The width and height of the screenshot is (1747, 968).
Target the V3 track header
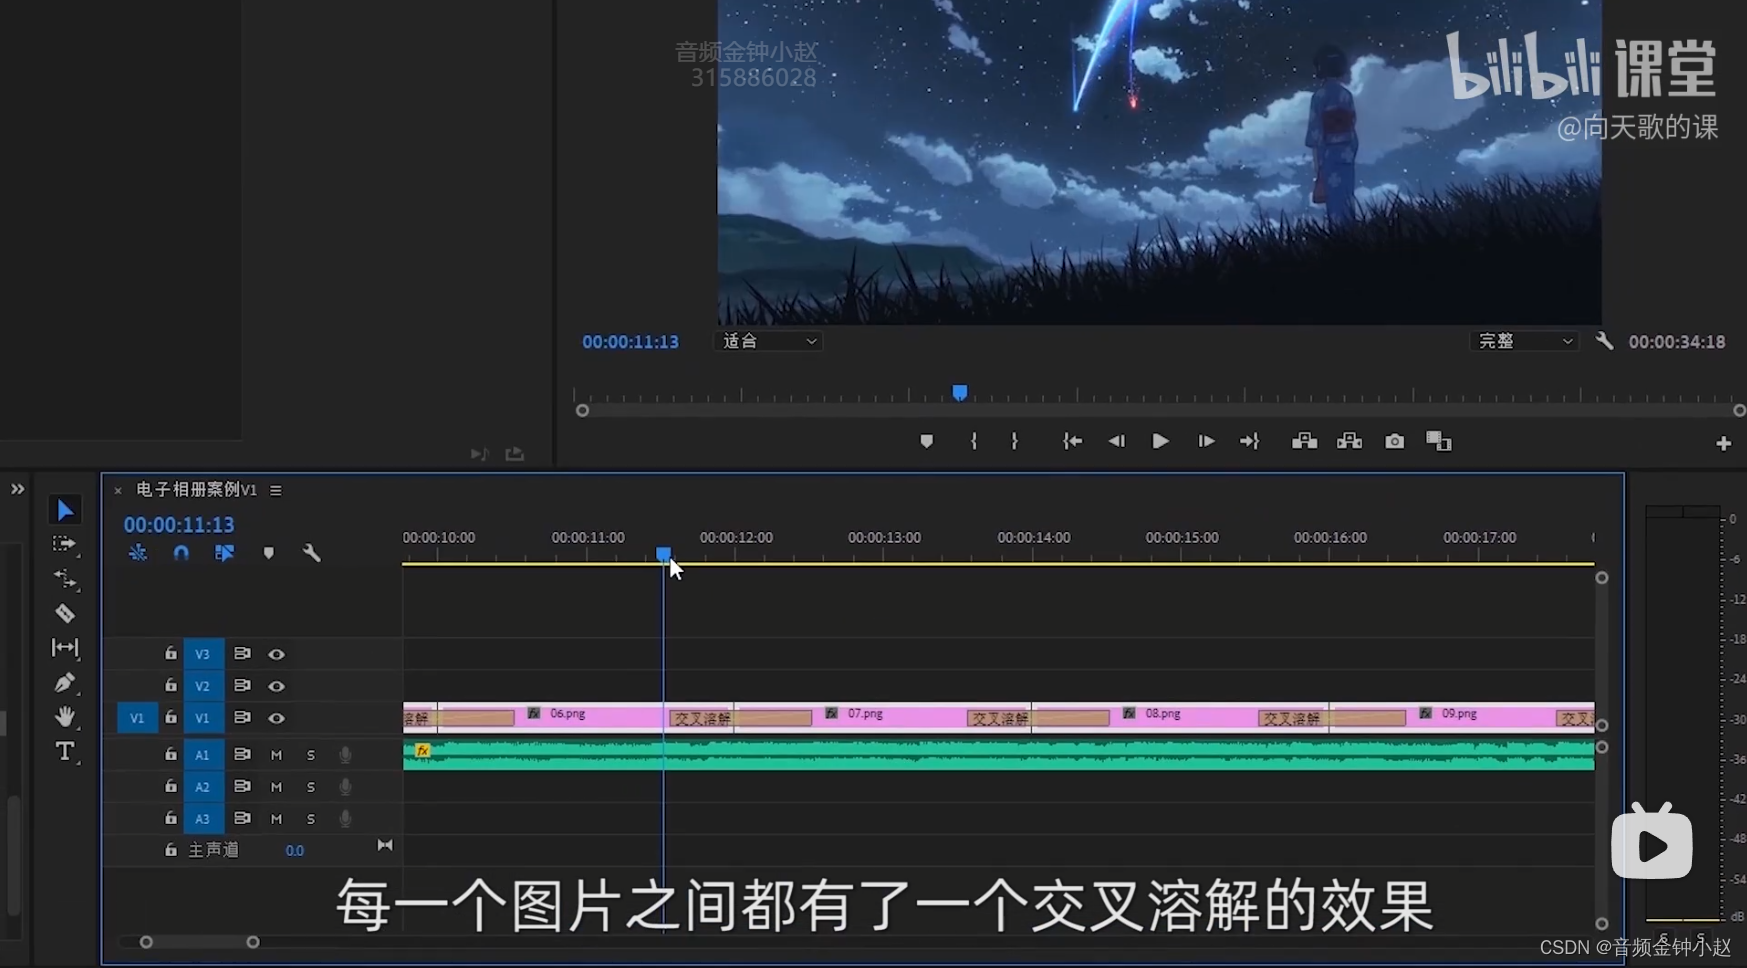203,654
